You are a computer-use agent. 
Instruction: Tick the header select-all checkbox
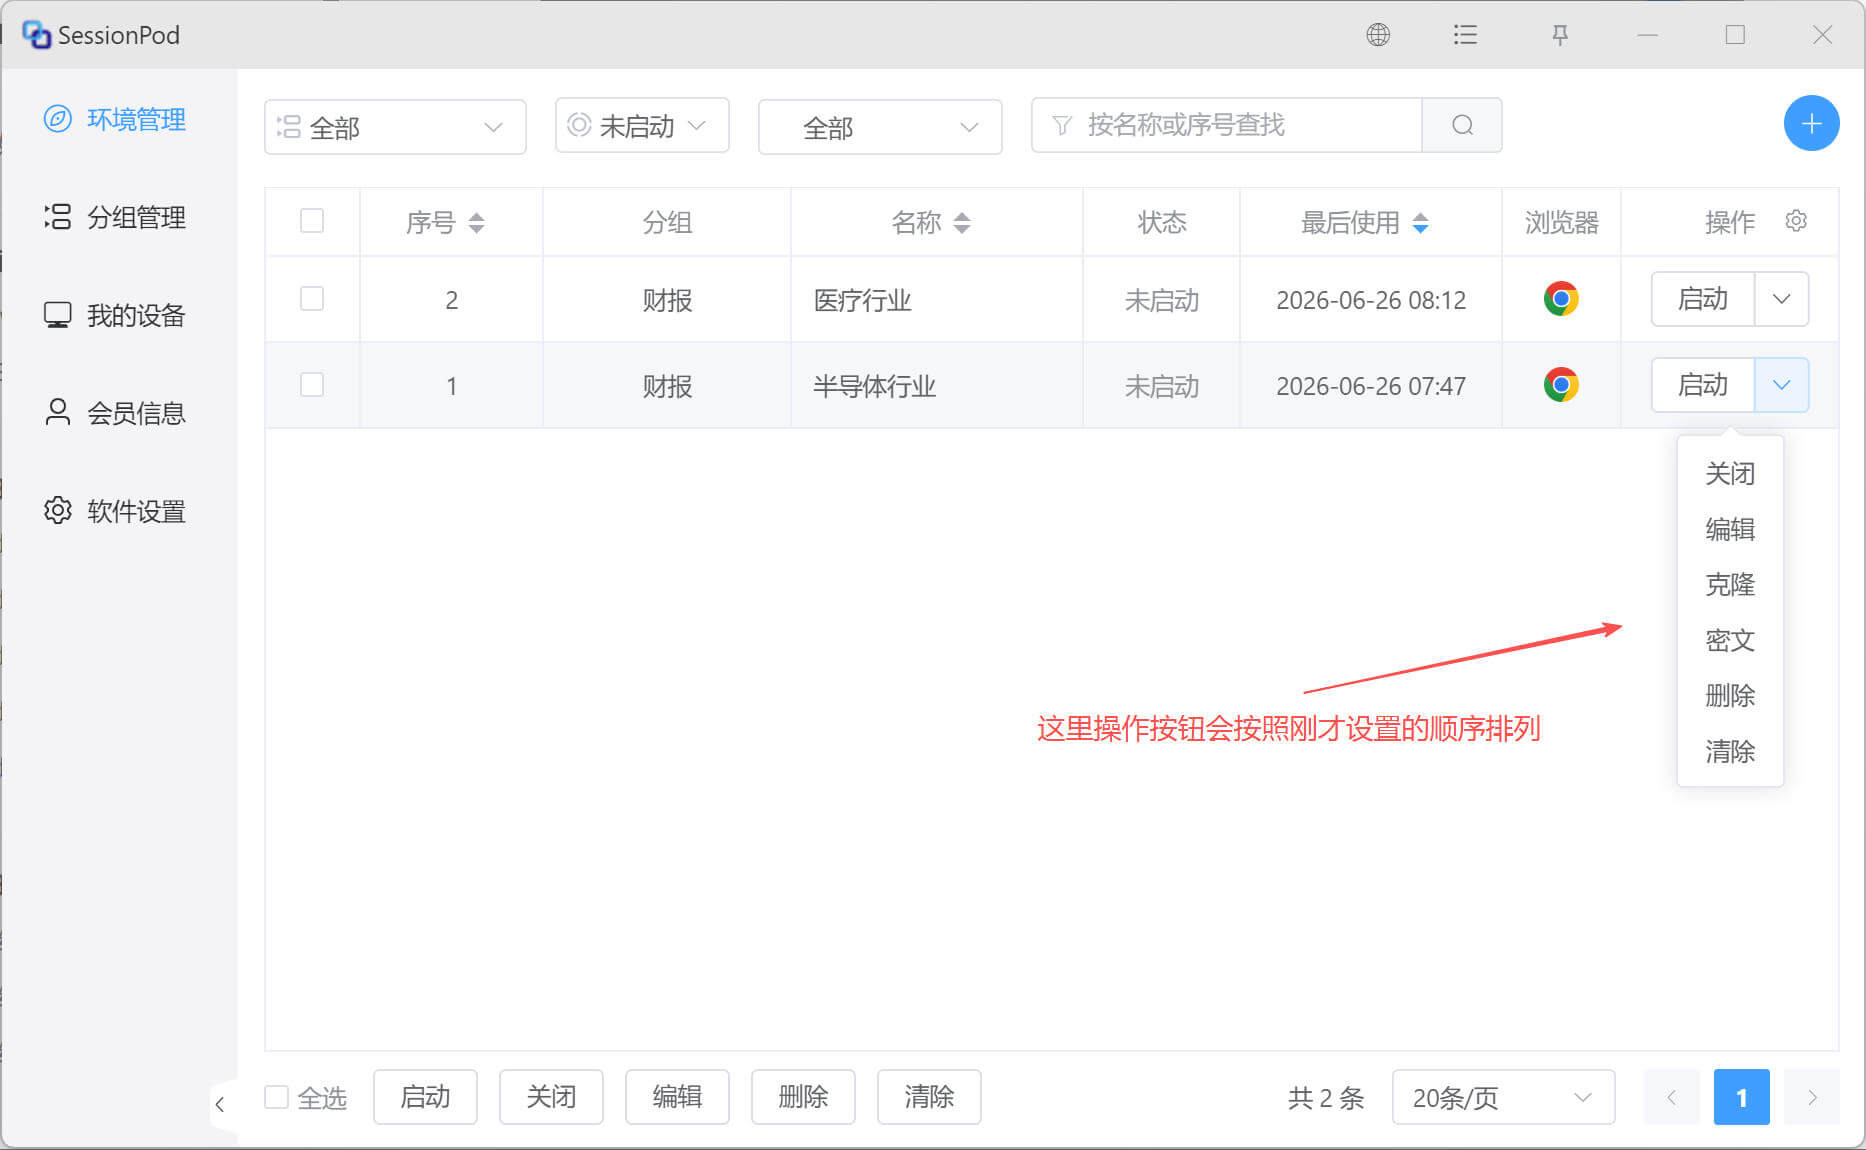tap(312, 220)
